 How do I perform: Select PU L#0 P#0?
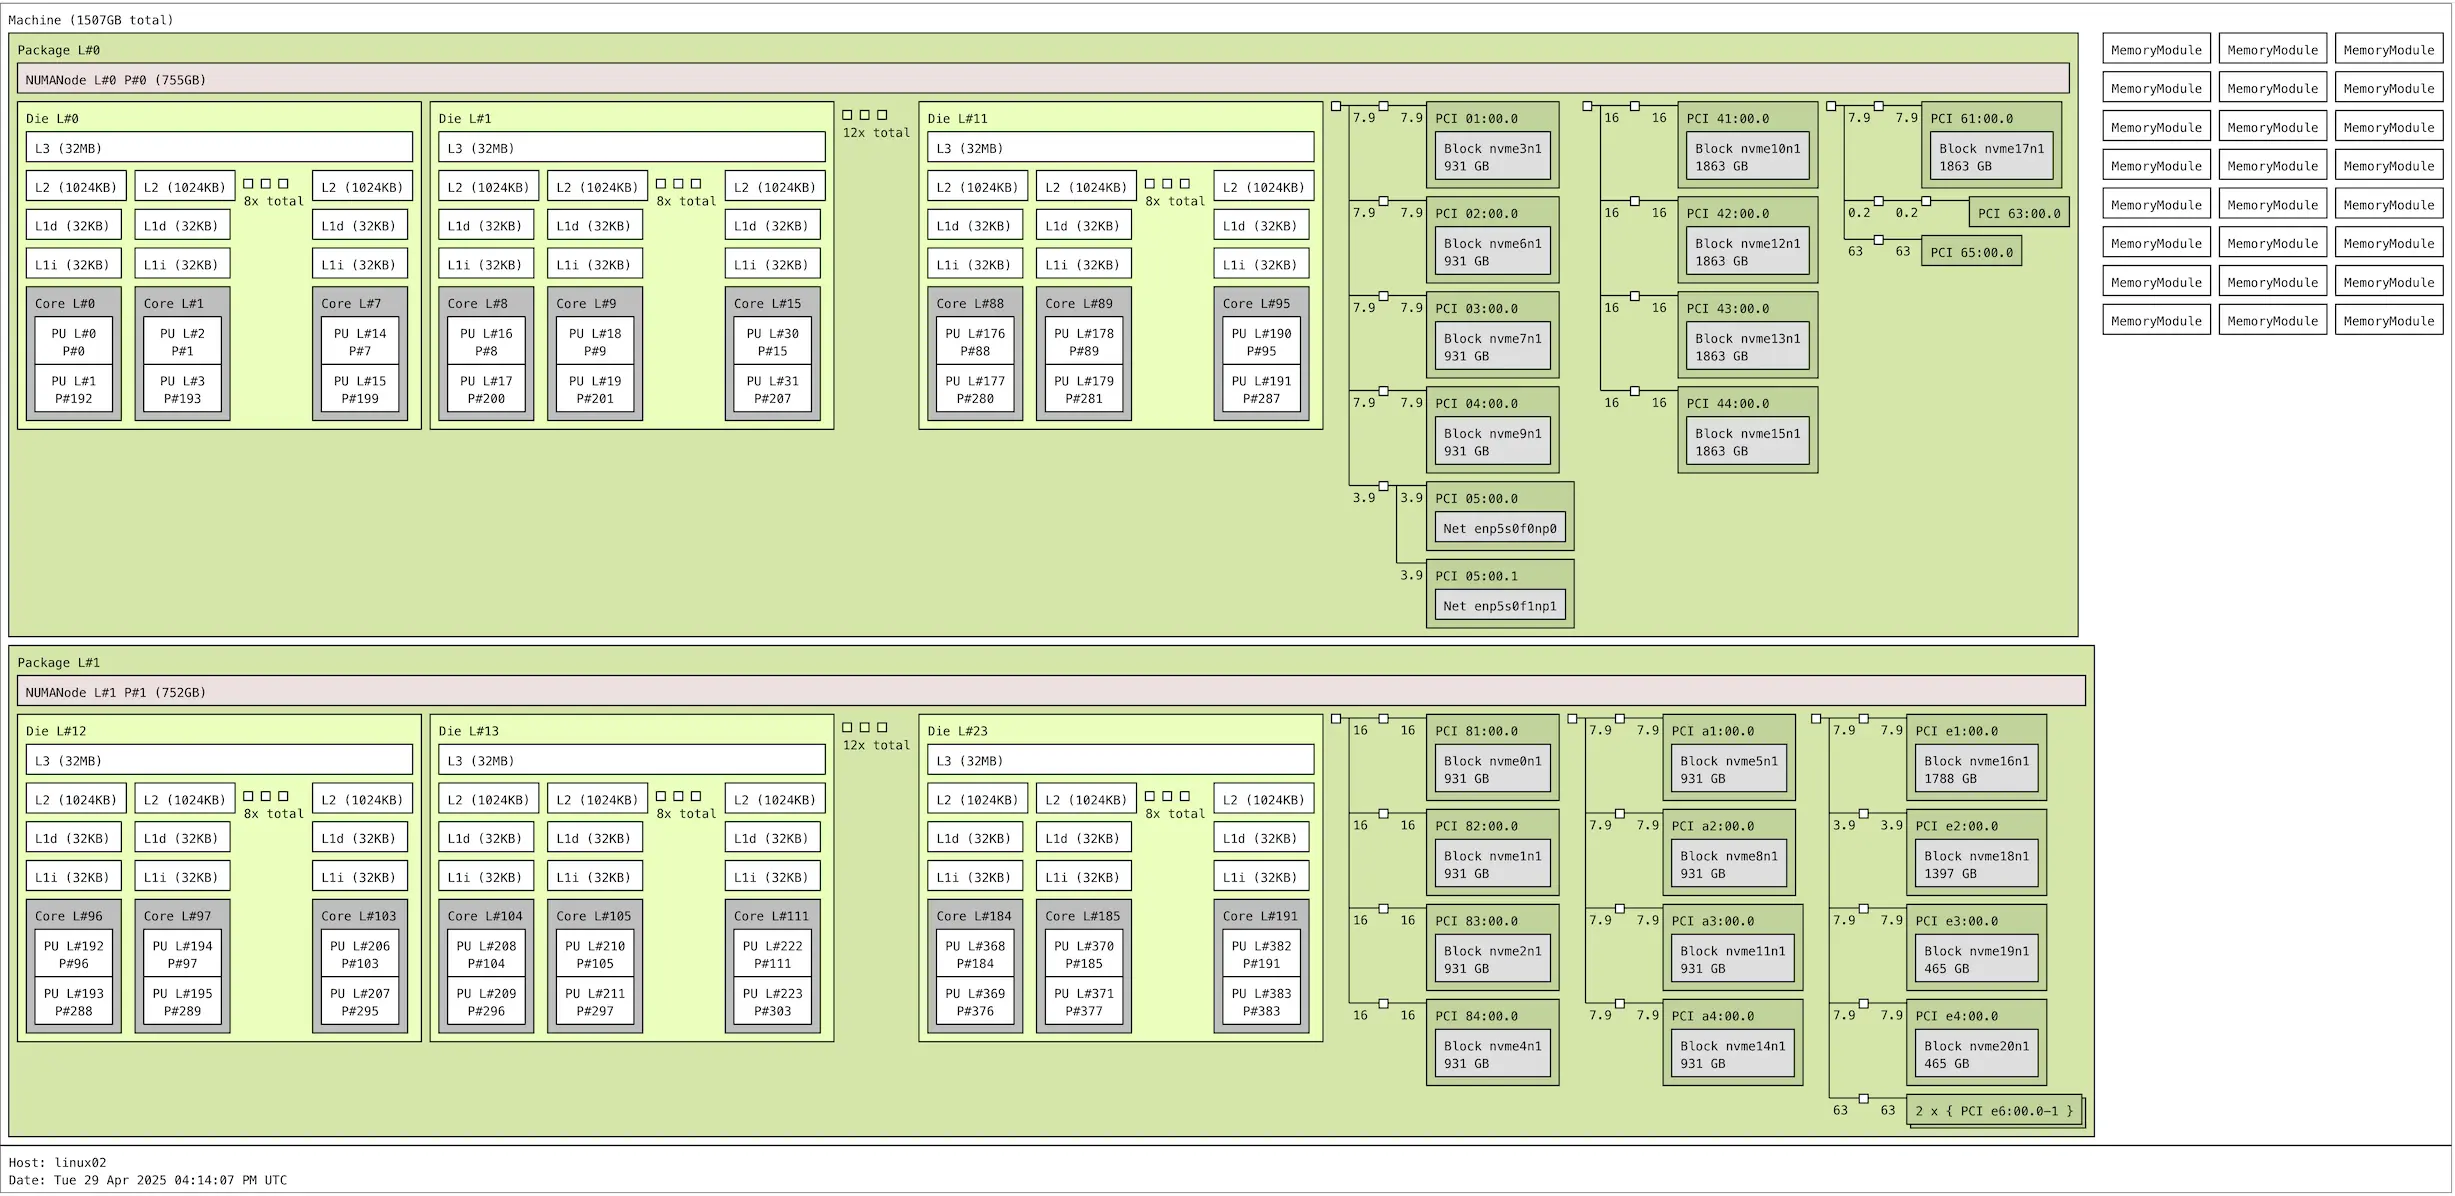[x=74, y=342]
